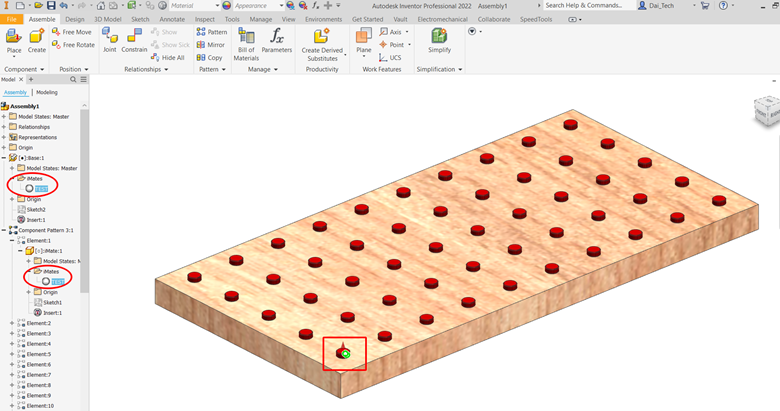Click the Search Help & Commands field
Image resolution: width=780 pixels, height=411 pixels.
[x=589, y=5]
